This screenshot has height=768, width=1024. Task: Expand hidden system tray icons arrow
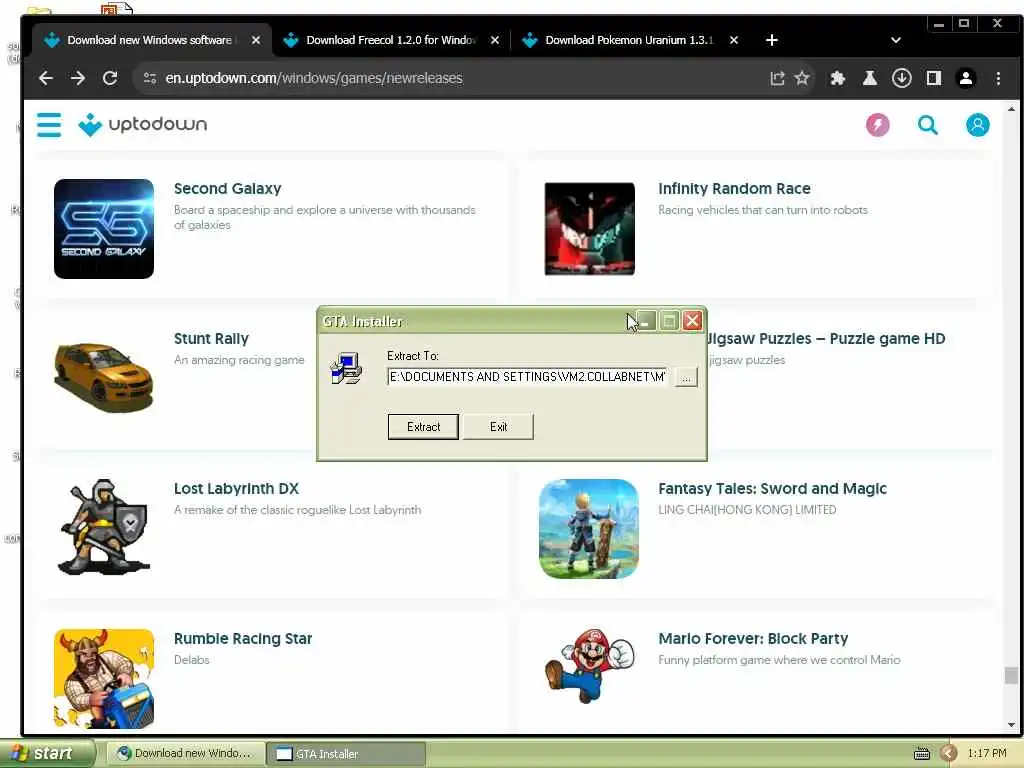pyautogui.click(x=948, y=754)
